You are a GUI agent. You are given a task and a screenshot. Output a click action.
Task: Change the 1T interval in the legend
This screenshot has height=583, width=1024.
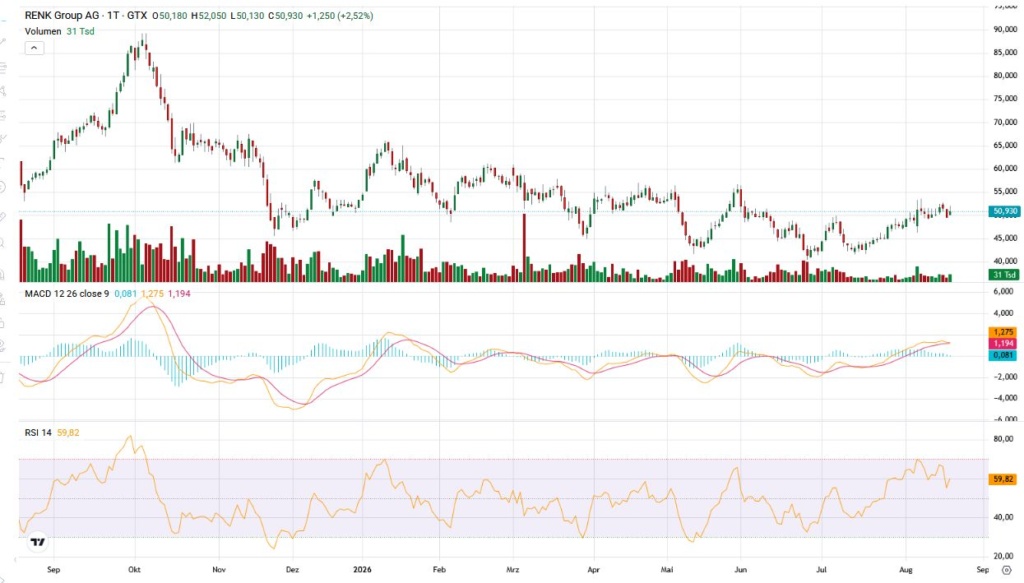coord(115,16)
